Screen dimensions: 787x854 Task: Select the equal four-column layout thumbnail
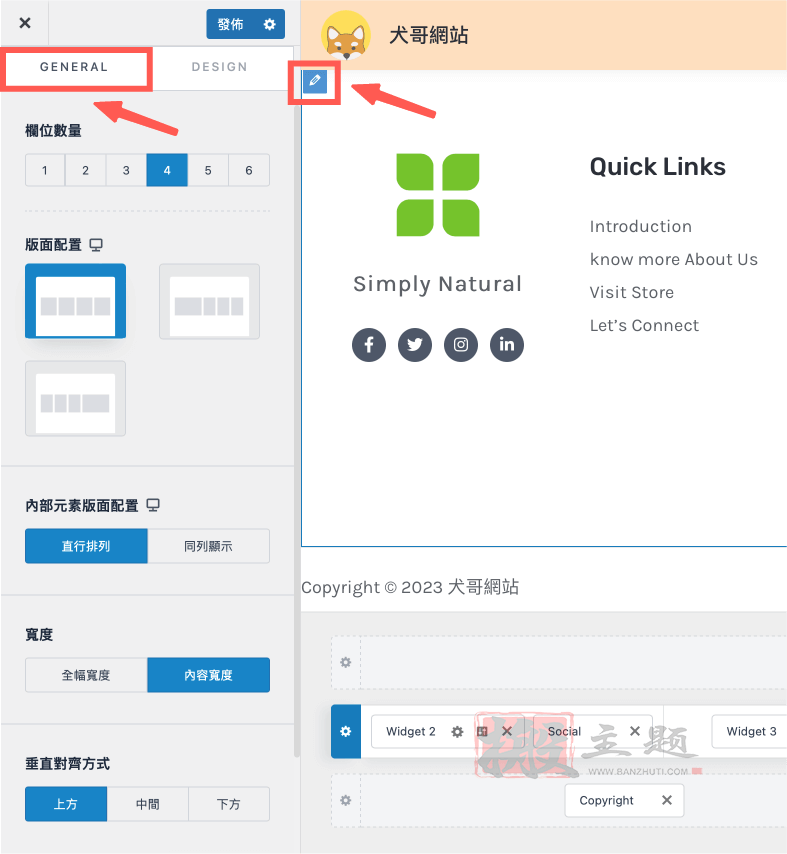tap(76, 301)
